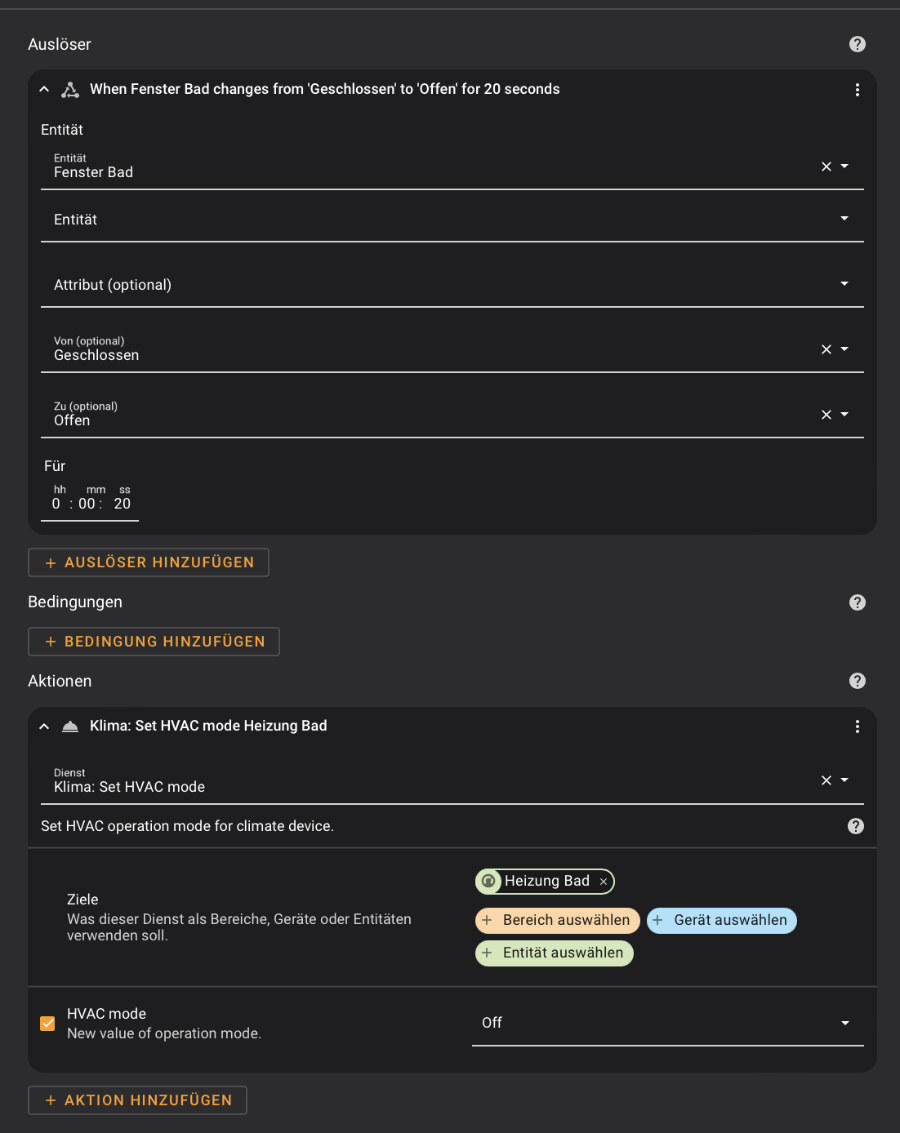The width and height of the screenshot is (900, 1133).
Task: Click the Bedingung hinzufügen button
Action: pos(153,642)
